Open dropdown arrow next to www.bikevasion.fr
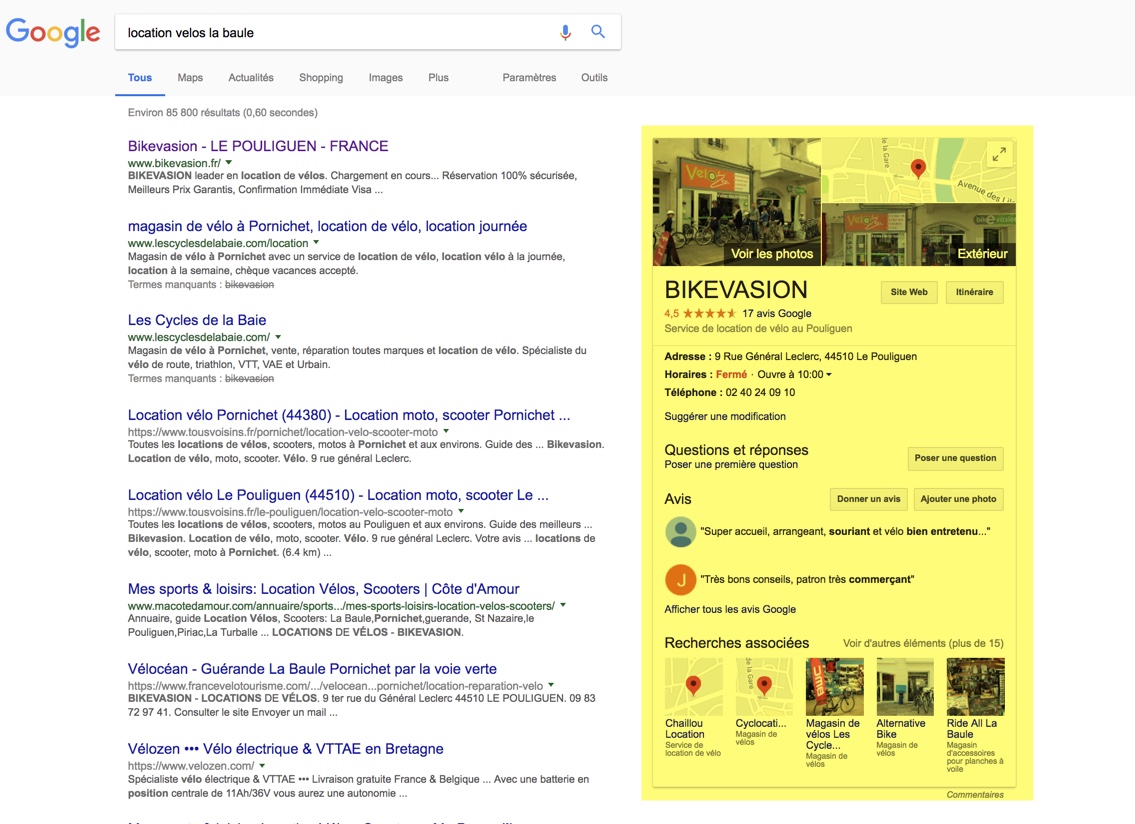 [229, 163]
